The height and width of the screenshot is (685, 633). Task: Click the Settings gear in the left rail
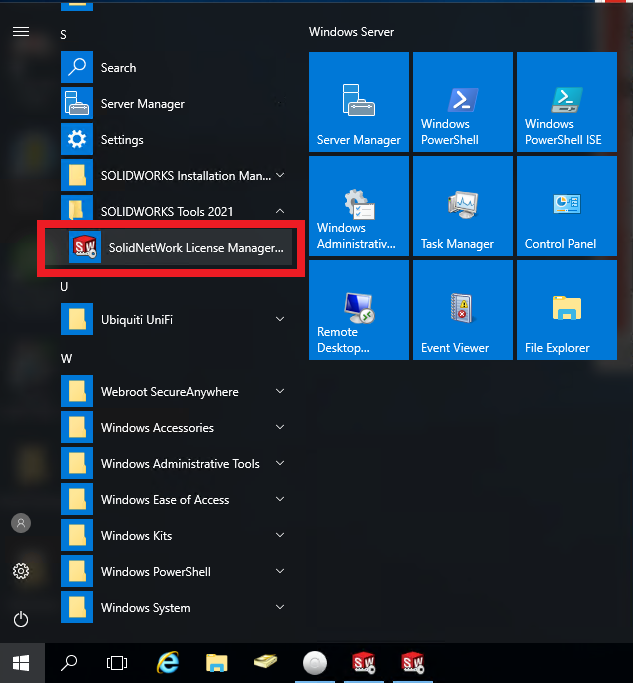[21, 571]
